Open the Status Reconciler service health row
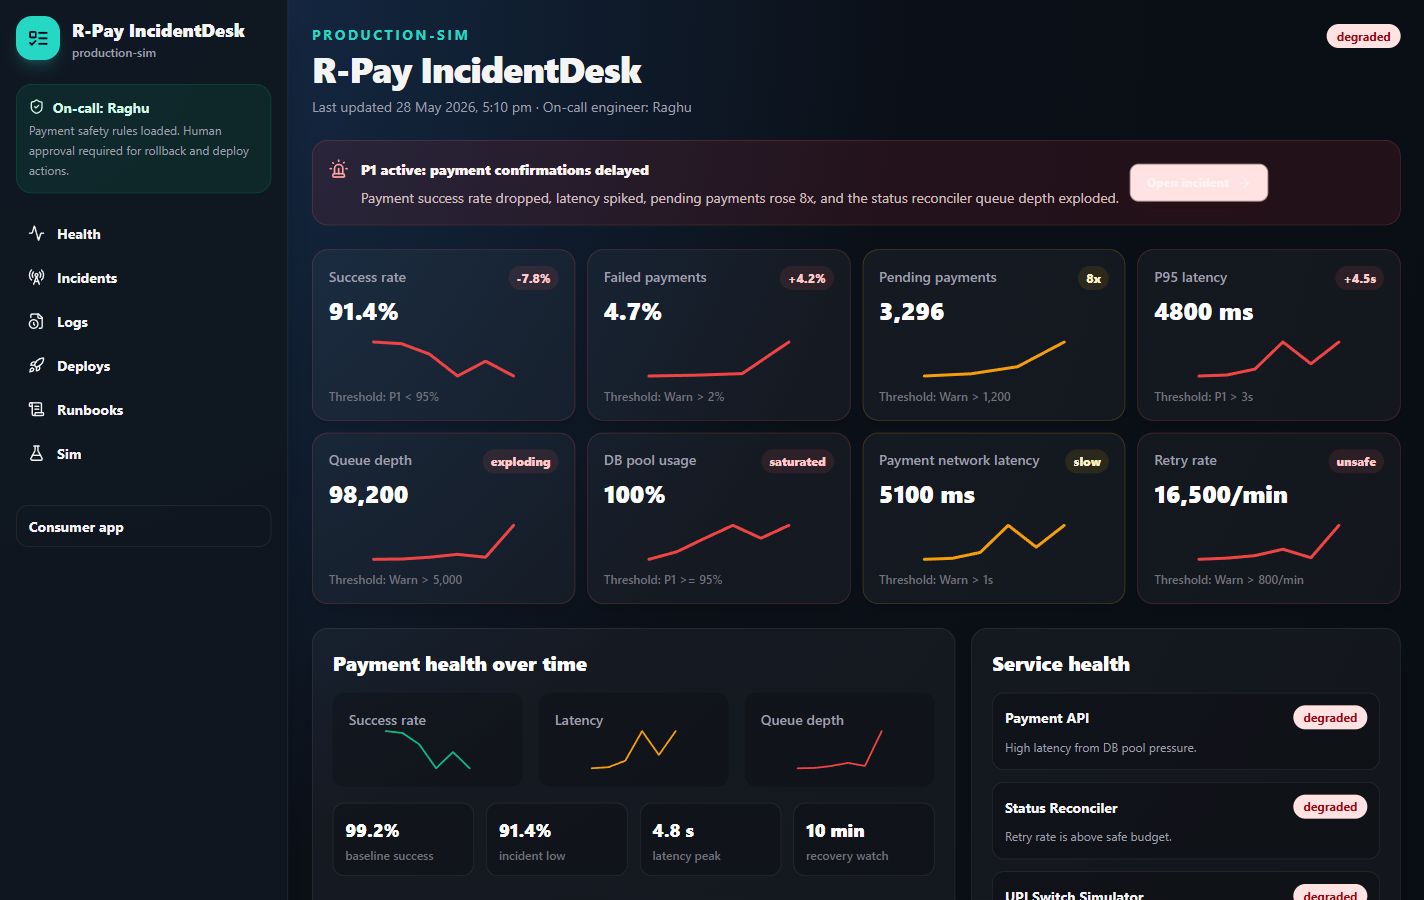This screenshot has height=900, width=1424. click(x=1185, y=820)
